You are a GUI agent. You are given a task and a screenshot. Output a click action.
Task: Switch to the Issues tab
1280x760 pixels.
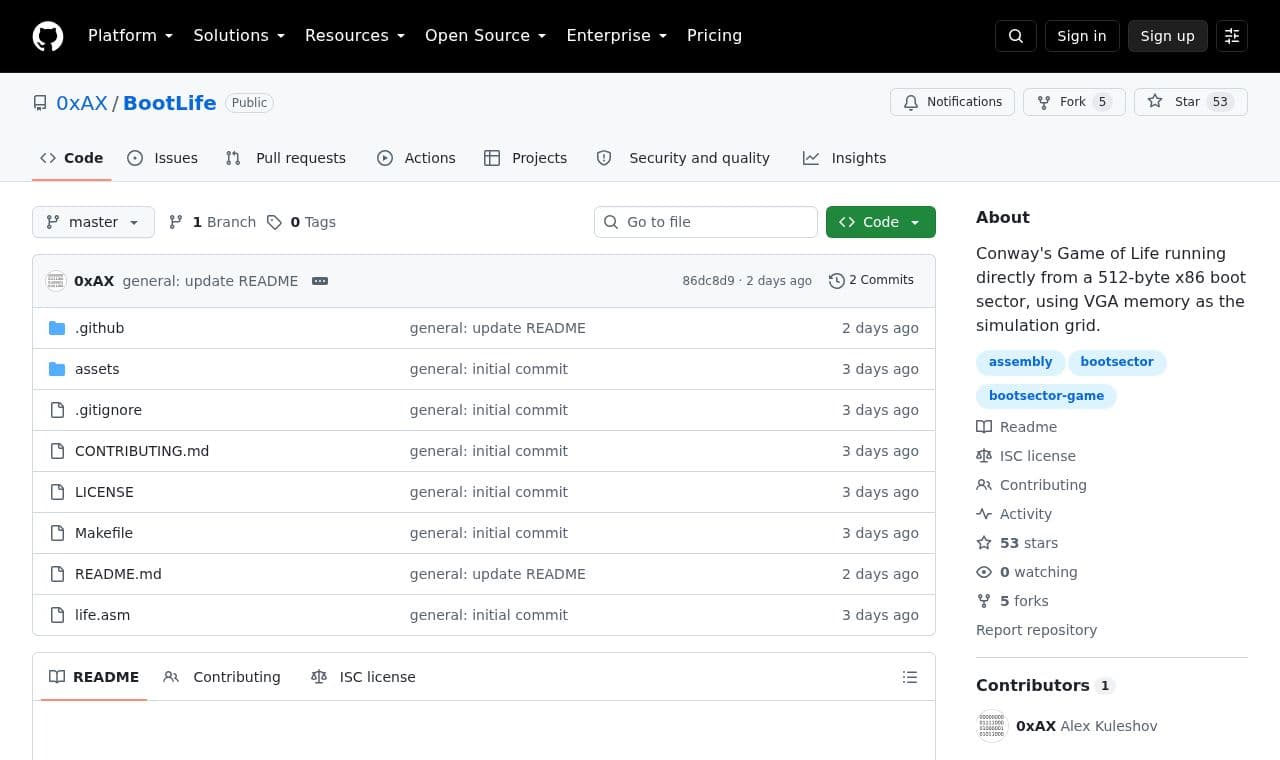(163, 158)
